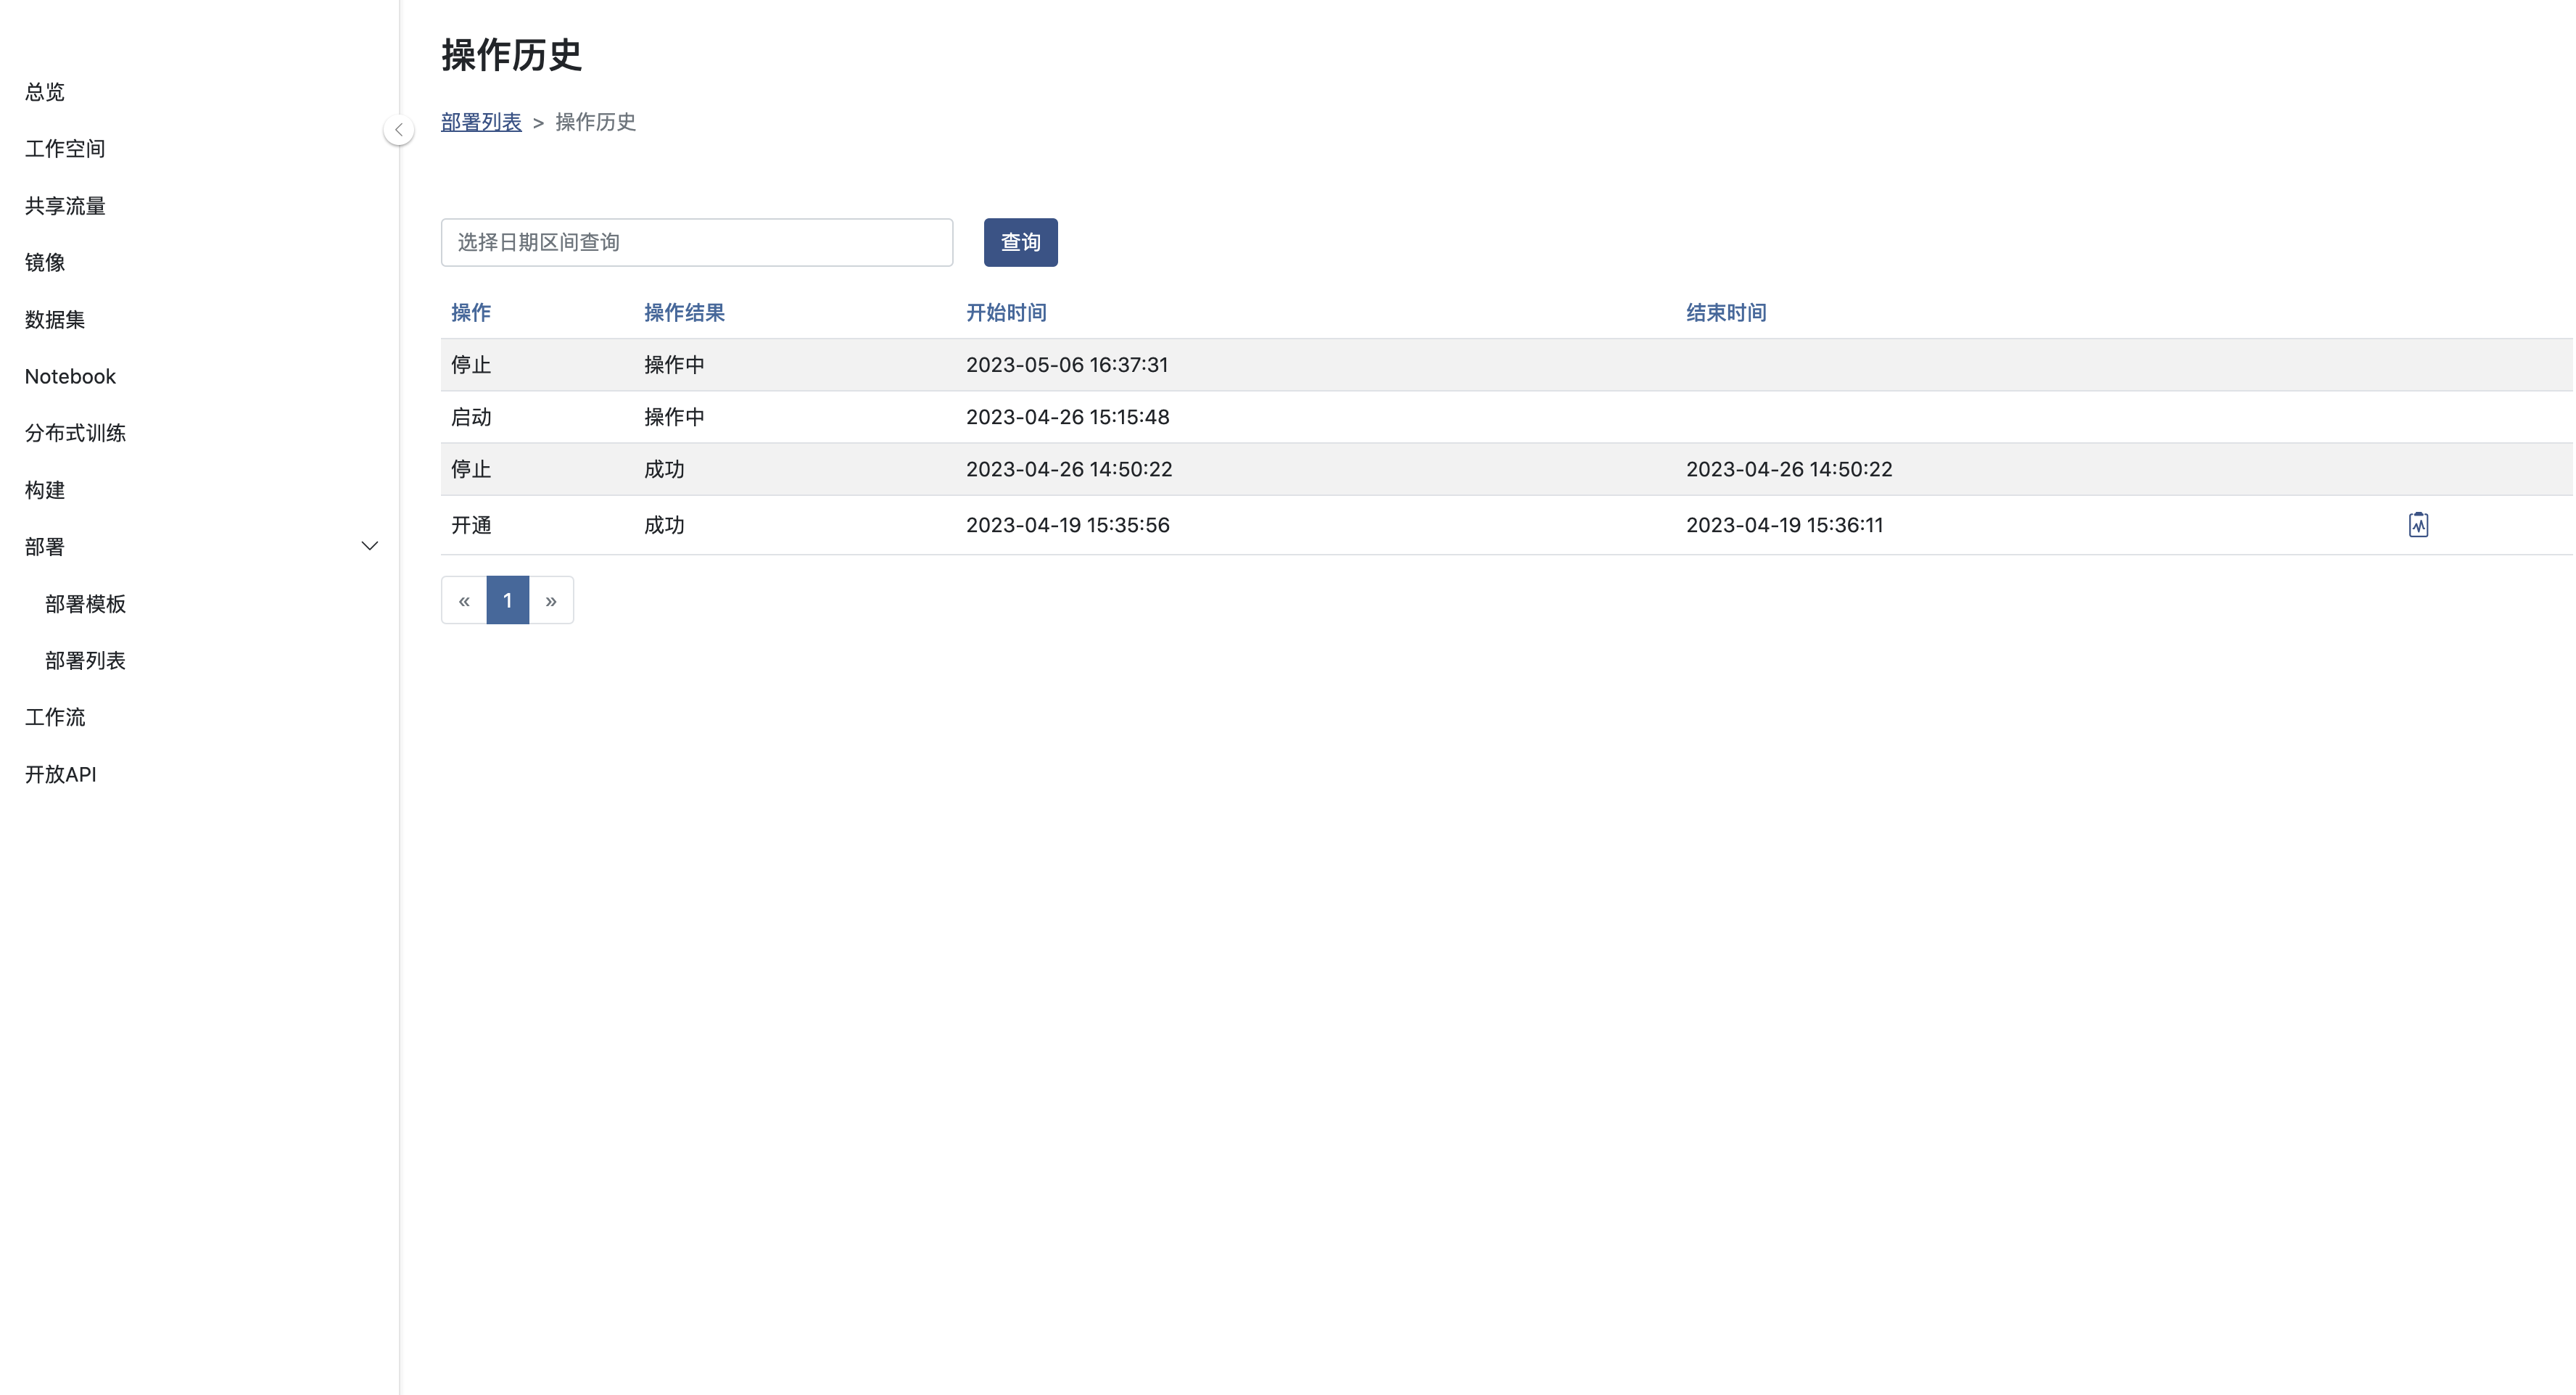Go to the next page of results
Viewport: 2576px width, 1395px height.
(551, 600)
